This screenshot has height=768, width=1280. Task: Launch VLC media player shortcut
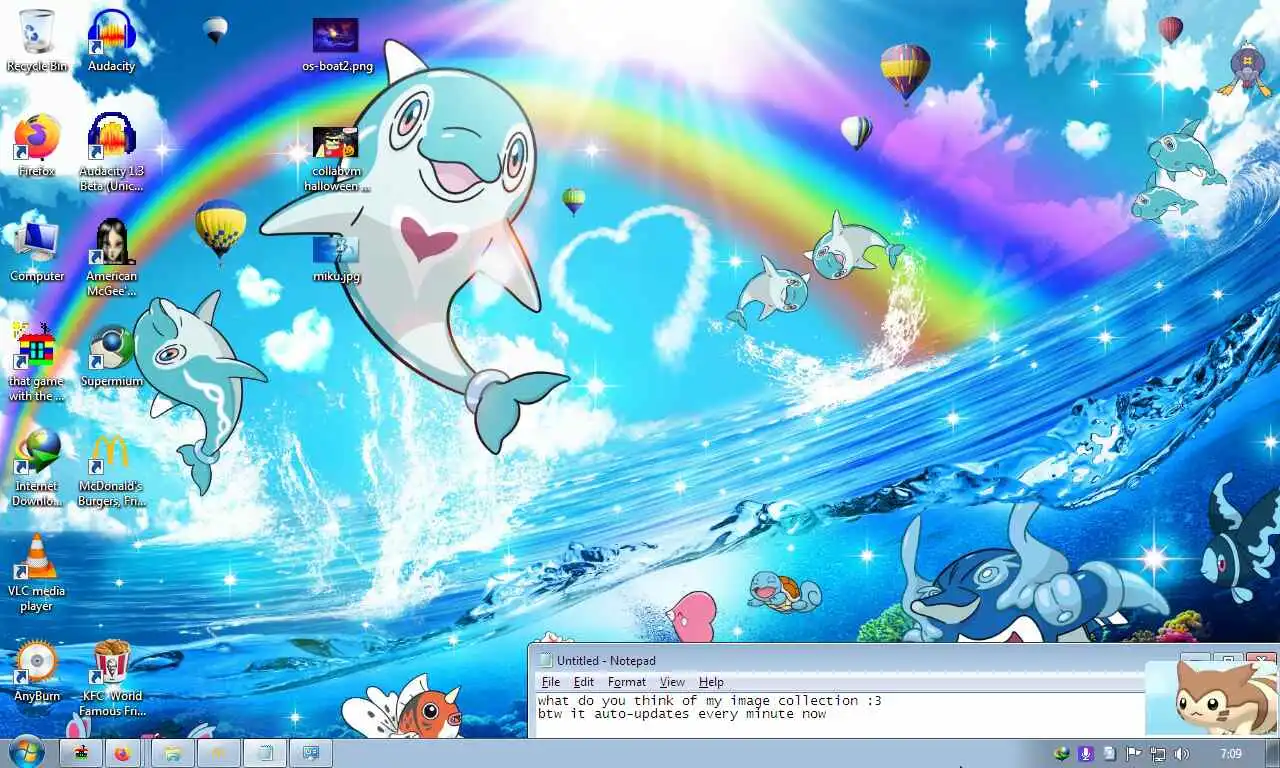(x=37, y=573)
